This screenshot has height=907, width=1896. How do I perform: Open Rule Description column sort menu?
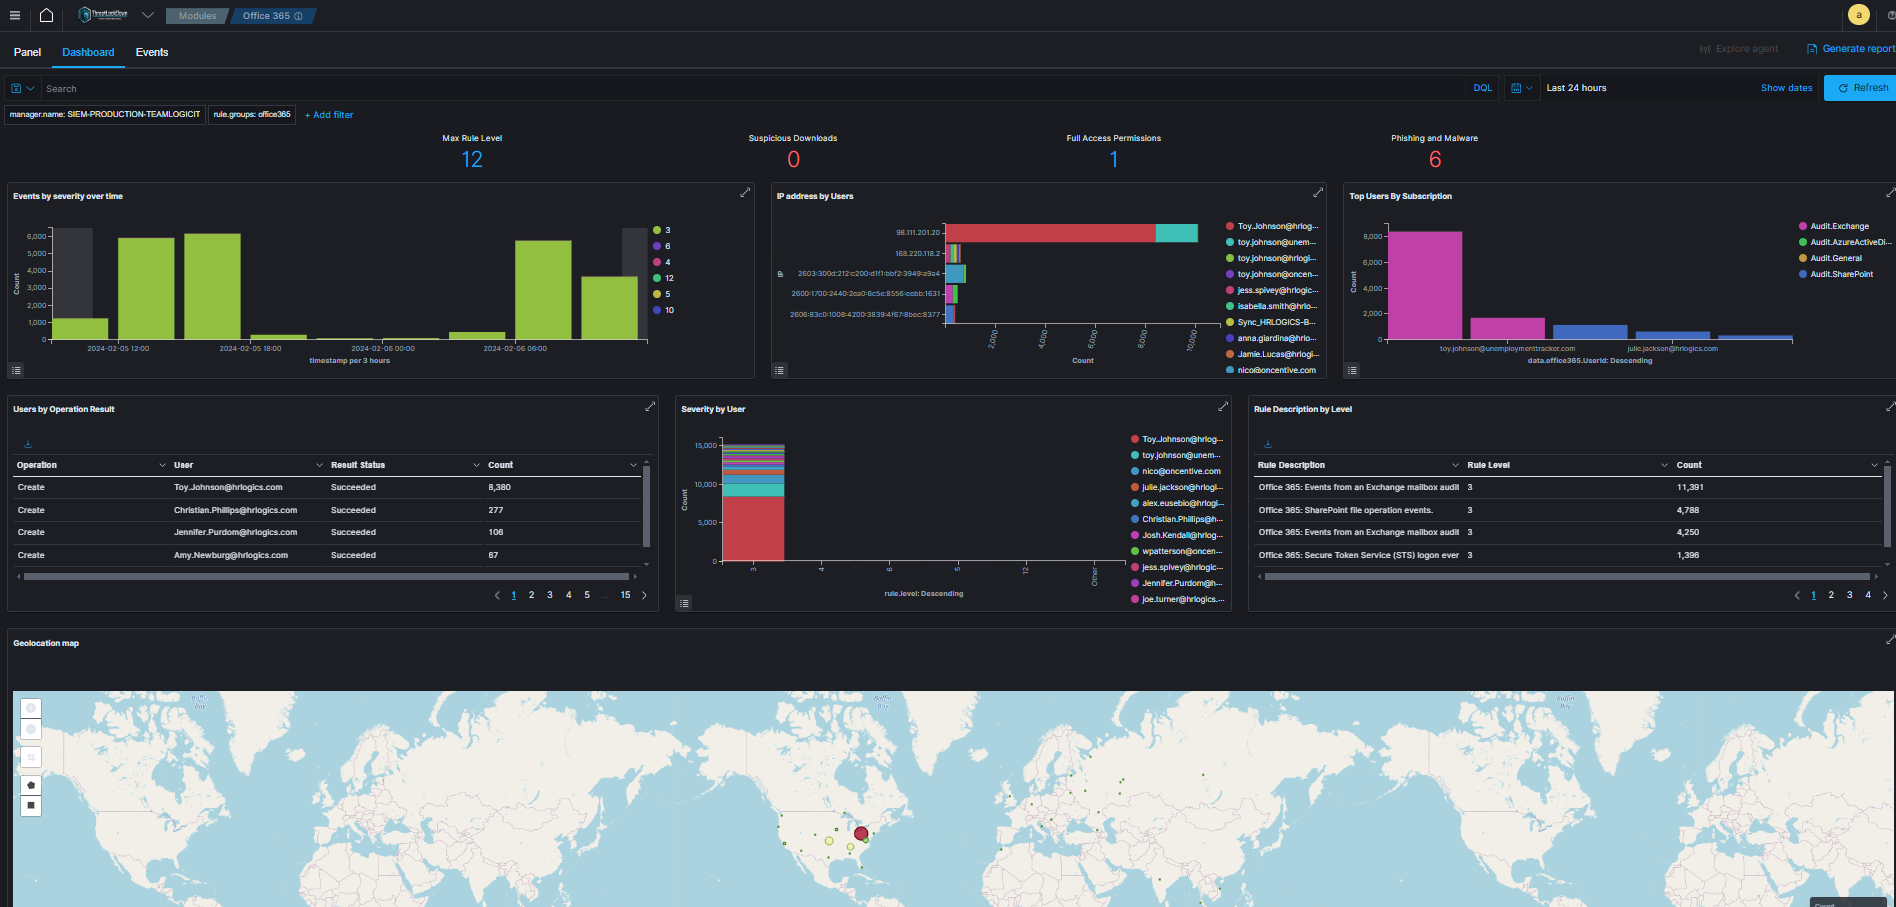coord(1455,465)
